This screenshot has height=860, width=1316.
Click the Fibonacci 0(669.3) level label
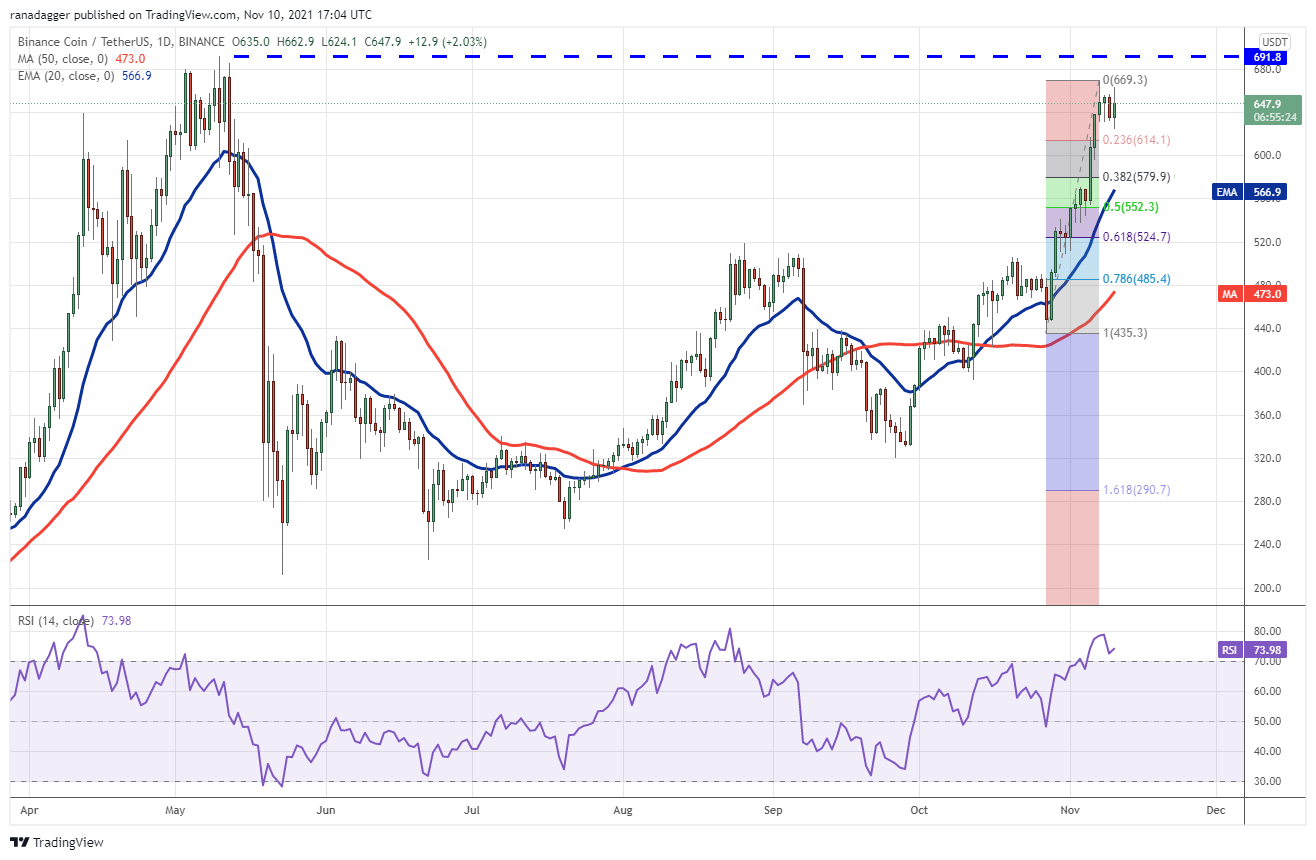[x=1125, y=80]
